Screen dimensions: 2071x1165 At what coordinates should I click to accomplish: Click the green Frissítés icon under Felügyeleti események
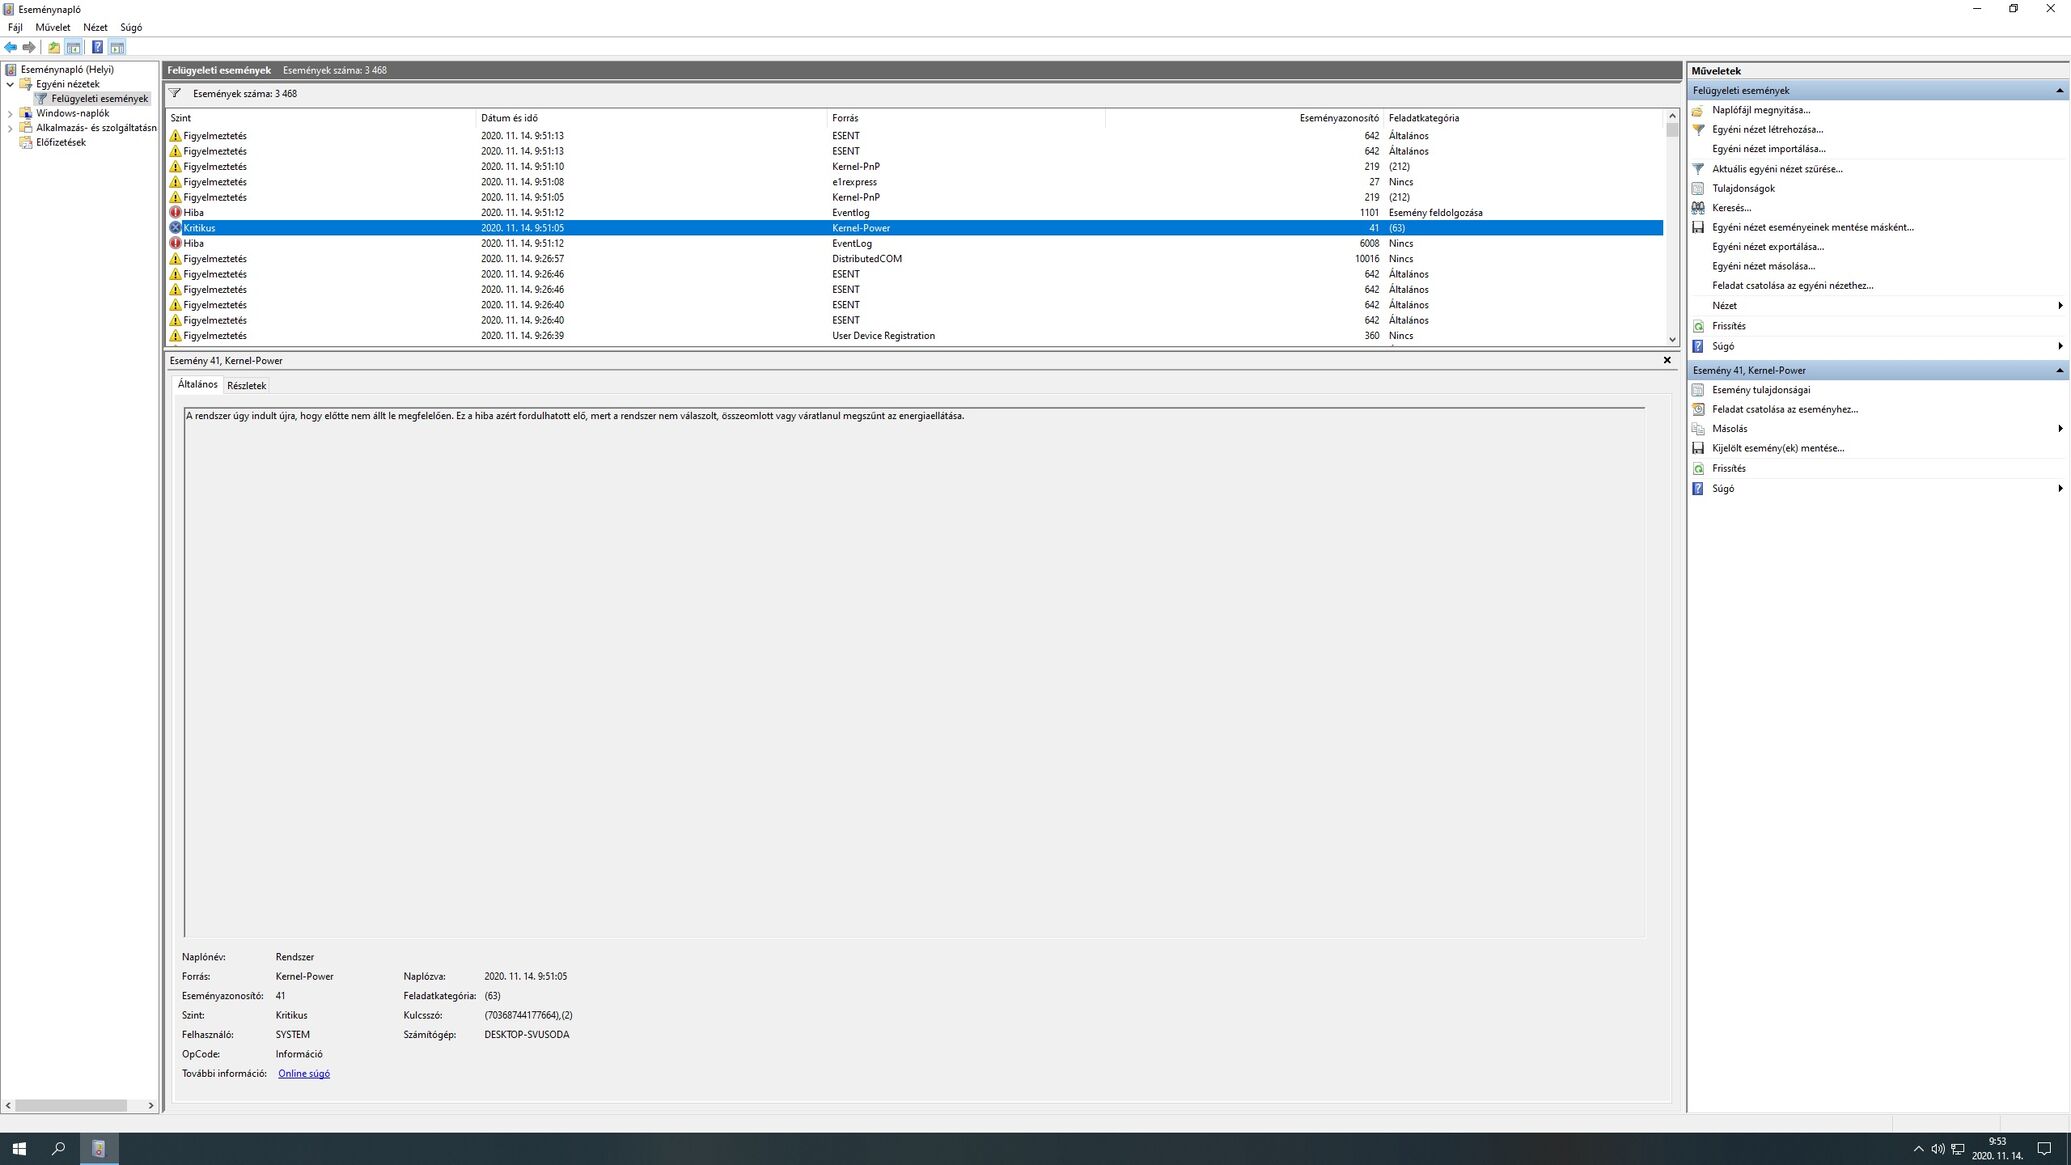coord(1698,326)
